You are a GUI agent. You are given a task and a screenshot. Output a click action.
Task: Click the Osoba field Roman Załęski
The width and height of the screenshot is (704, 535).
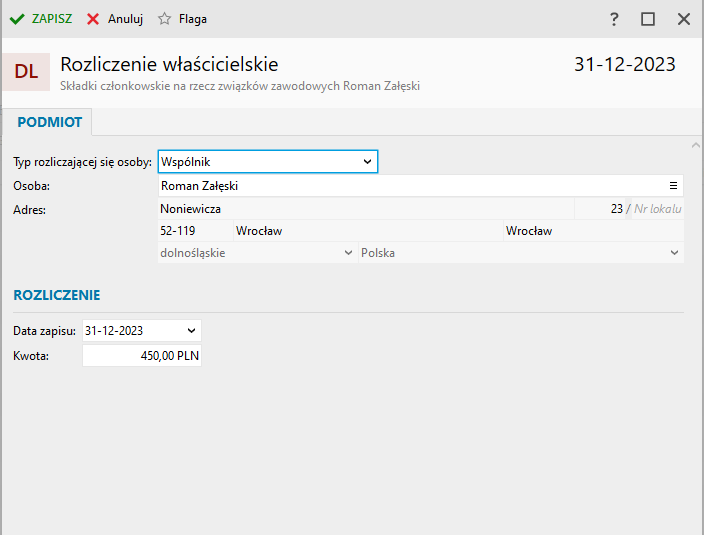pyautogui.click(x=421, y=185)
